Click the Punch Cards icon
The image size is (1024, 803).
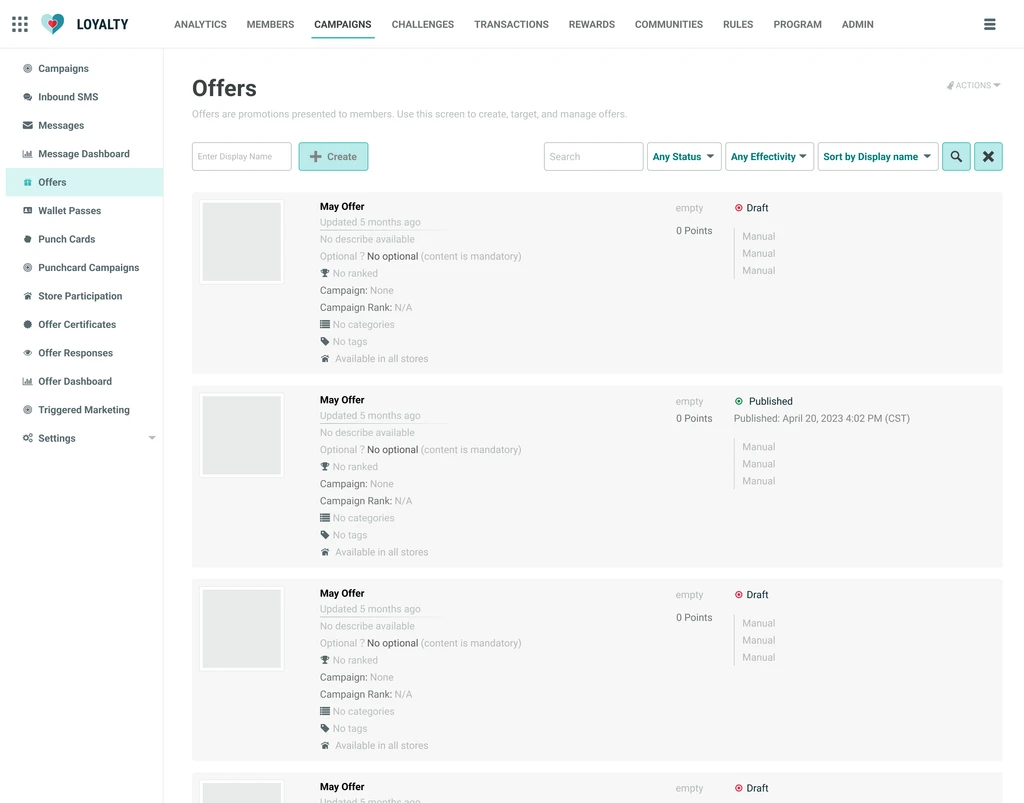(x=27, y=239)
